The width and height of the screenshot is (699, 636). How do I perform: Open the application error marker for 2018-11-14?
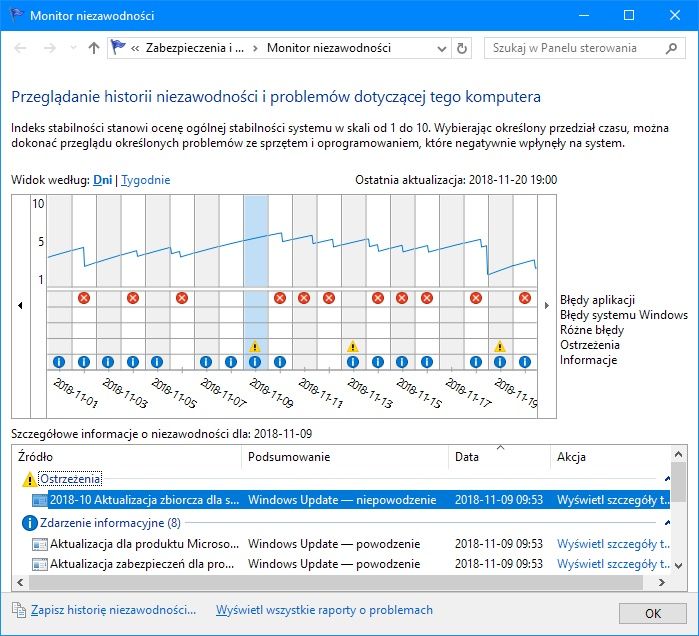pos(378,298)
